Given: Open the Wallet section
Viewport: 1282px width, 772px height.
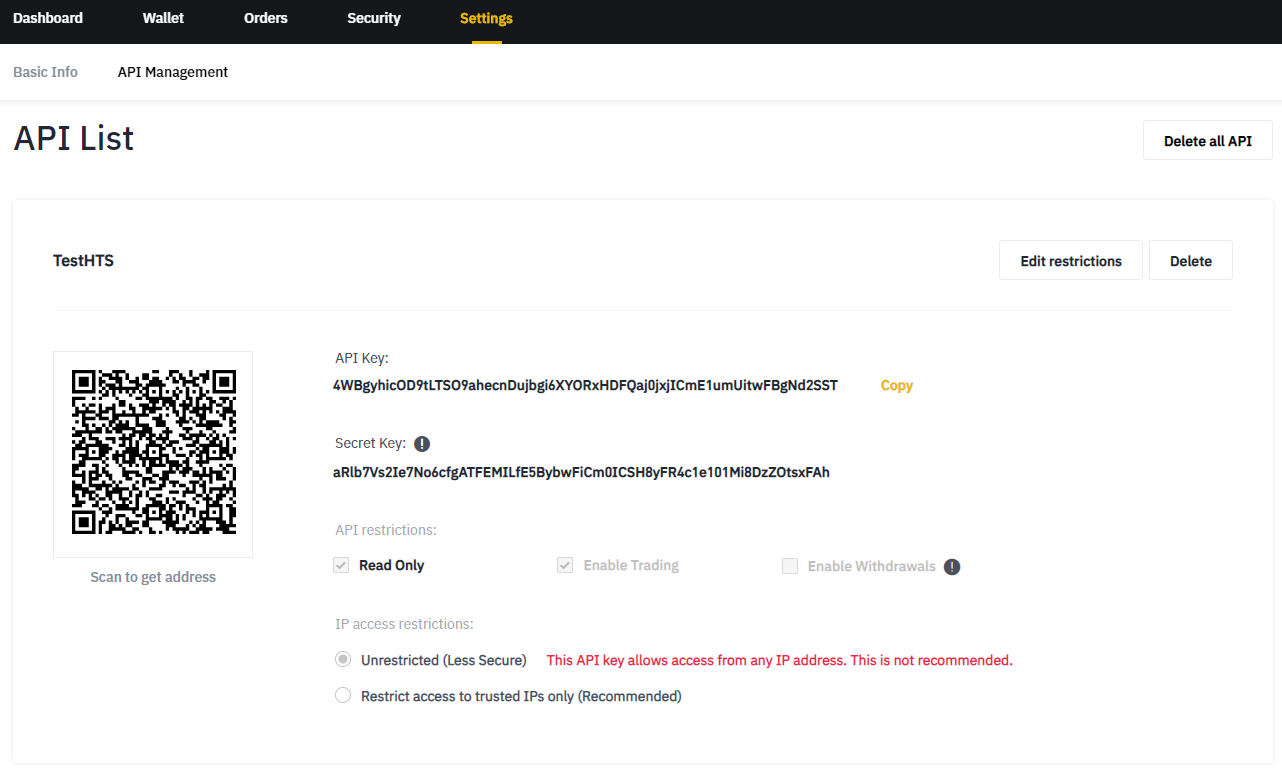Looking at the screenshot, I should [163, 18].
